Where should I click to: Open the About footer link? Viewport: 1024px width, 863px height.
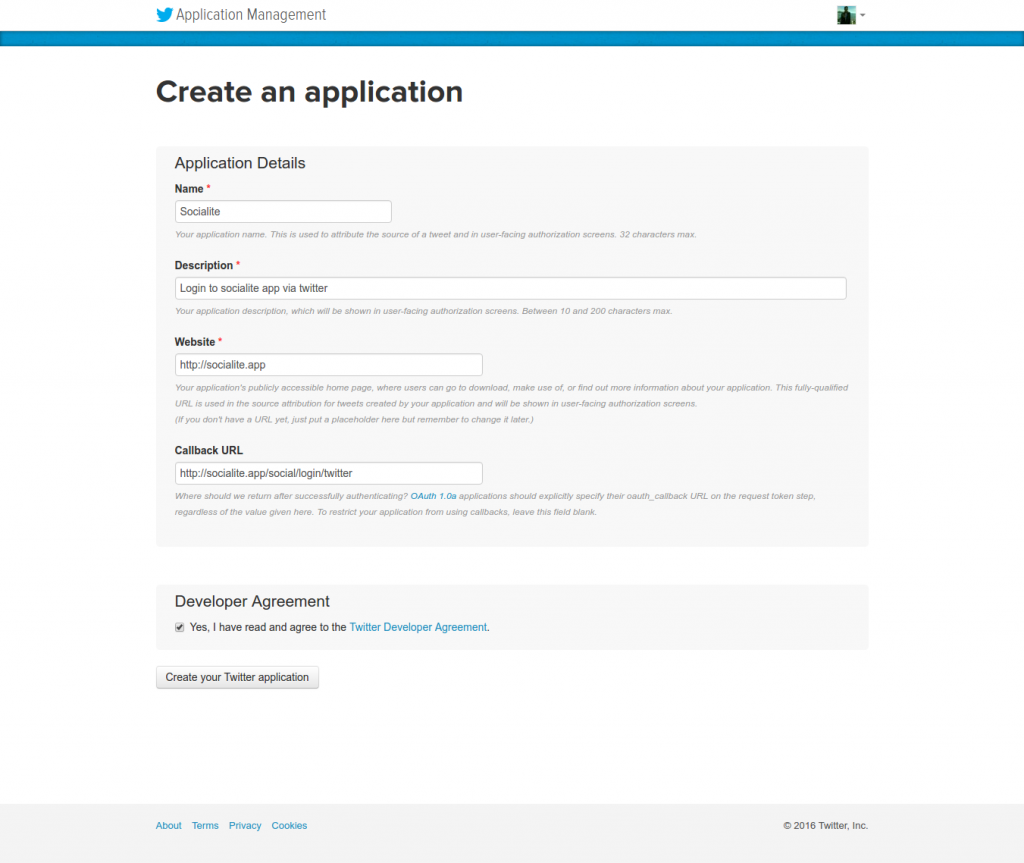(x=168, y=825)
